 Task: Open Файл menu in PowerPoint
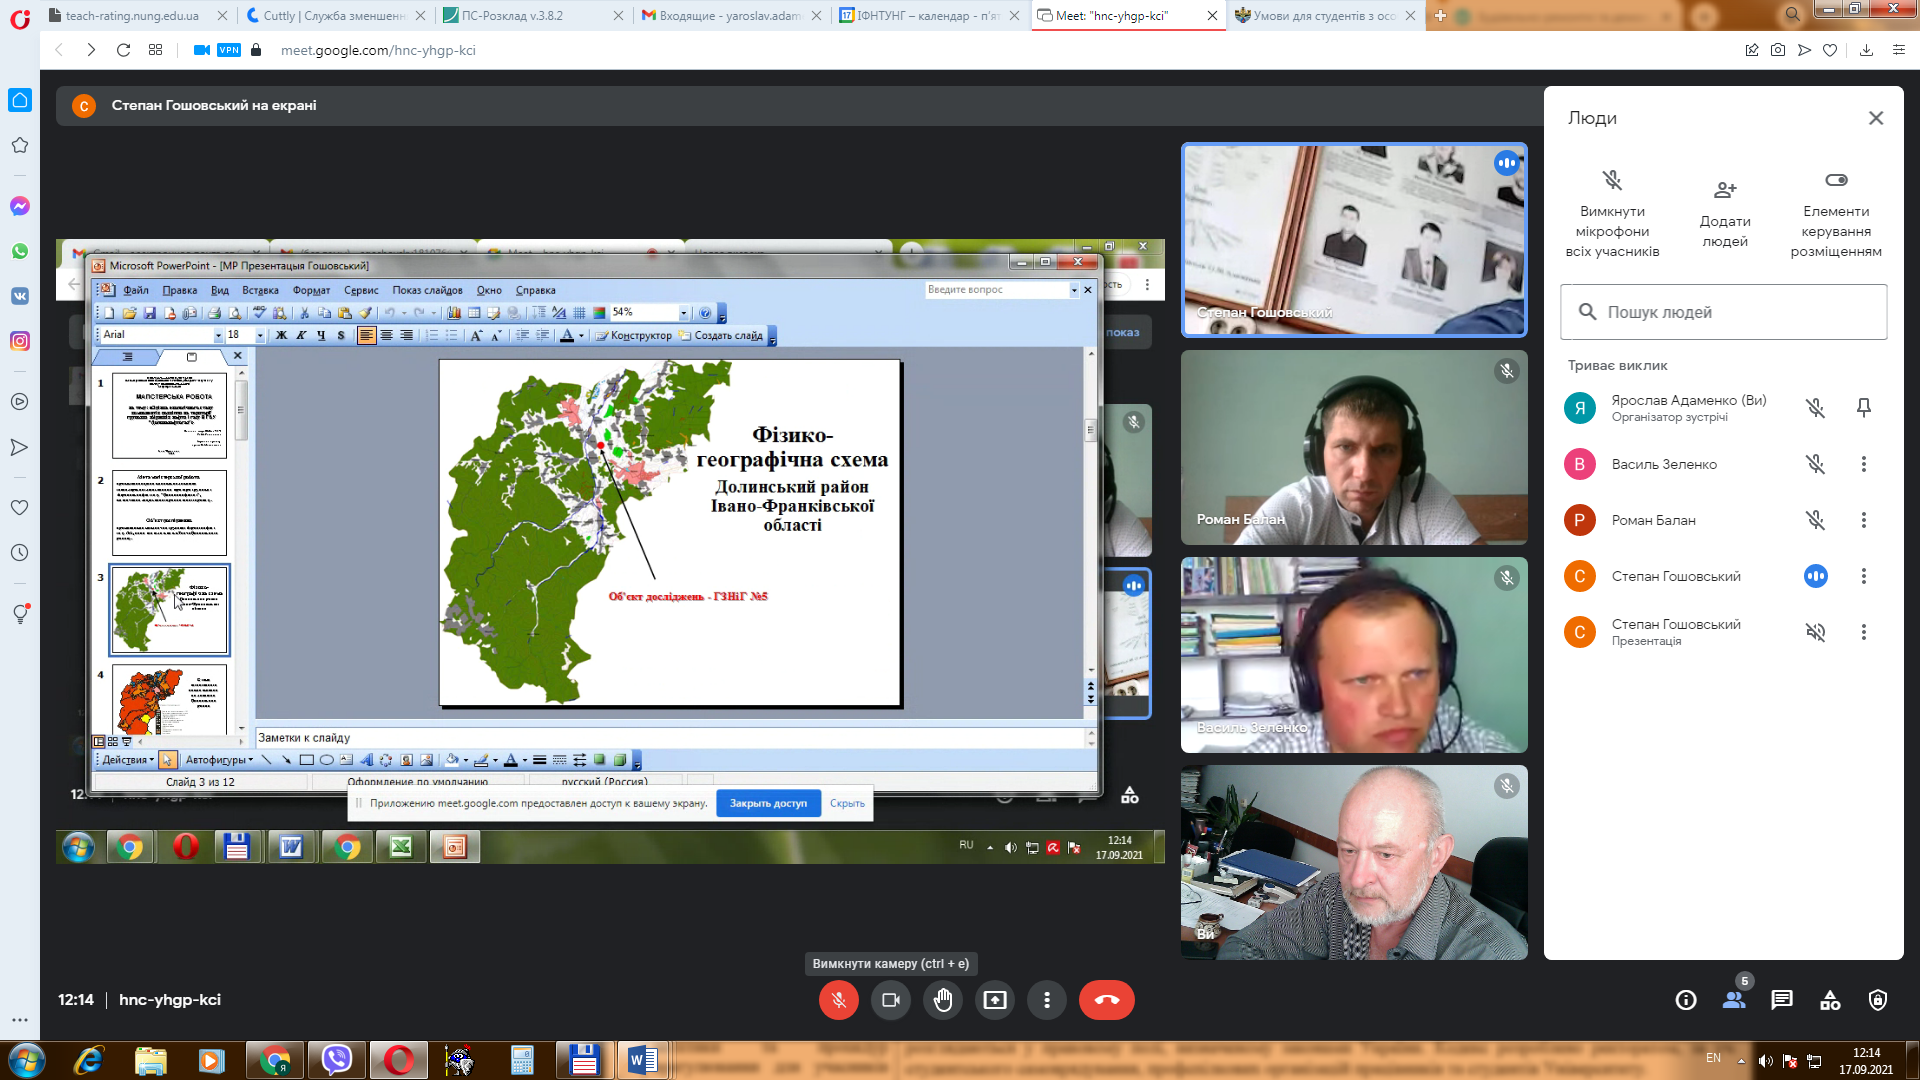136,290
